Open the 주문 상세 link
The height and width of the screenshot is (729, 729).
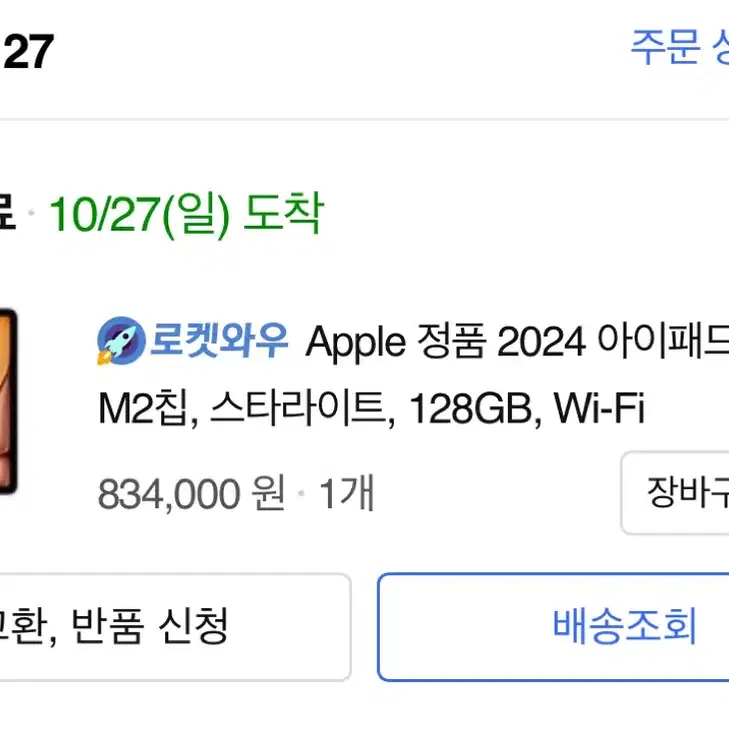(680, 47)
